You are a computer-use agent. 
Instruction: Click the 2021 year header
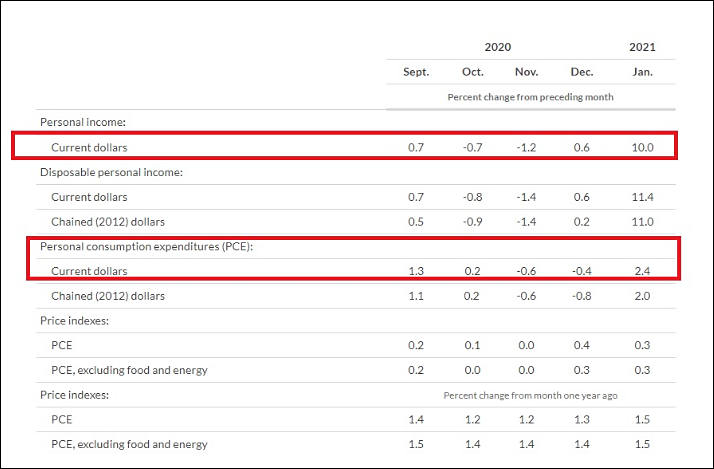(642, 47)
